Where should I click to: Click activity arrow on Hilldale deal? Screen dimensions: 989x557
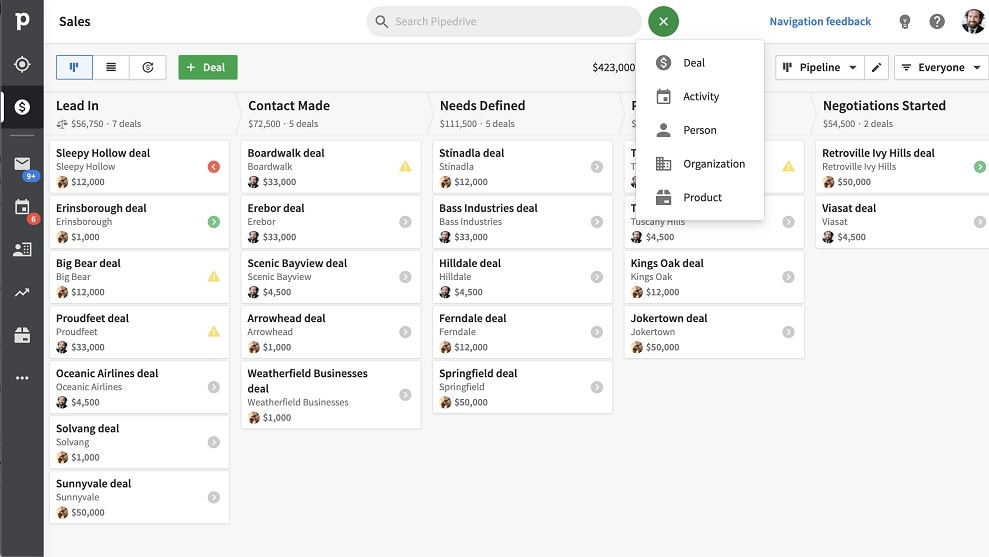click(x=597, y=277)
